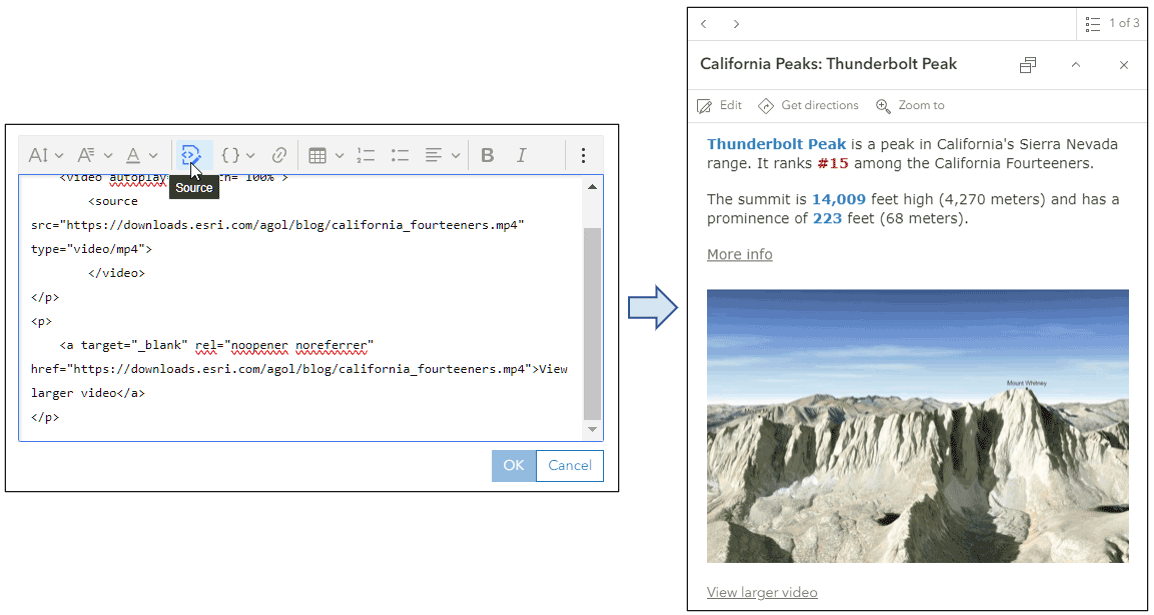Apply numbered list formatting
1154x615 pixels.
366,155
